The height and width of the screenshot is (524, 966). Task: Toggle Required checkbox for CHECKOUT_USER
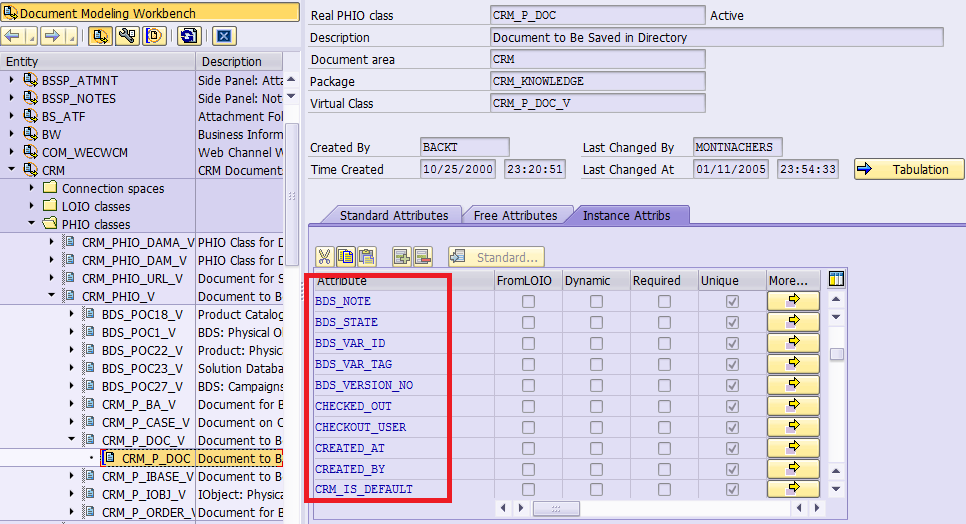(664, 427)
